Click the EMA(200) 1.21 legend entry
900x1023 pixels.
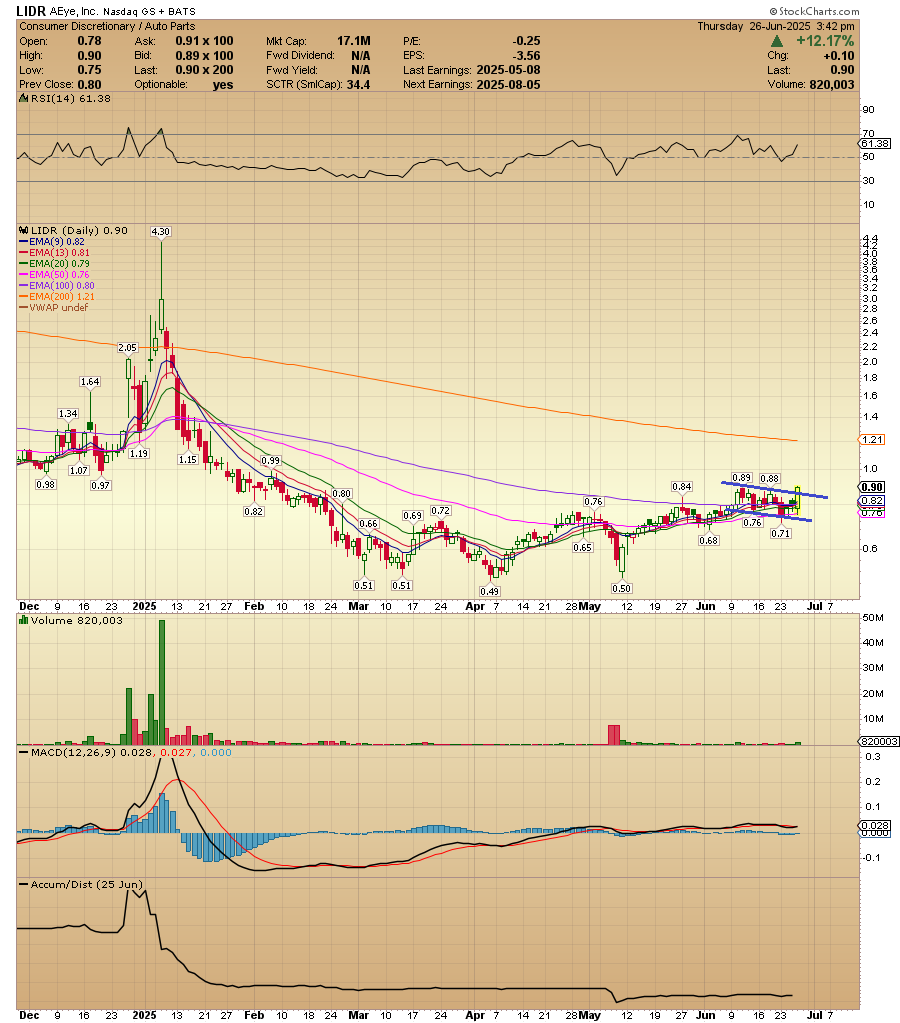click(x=57, y=297)
